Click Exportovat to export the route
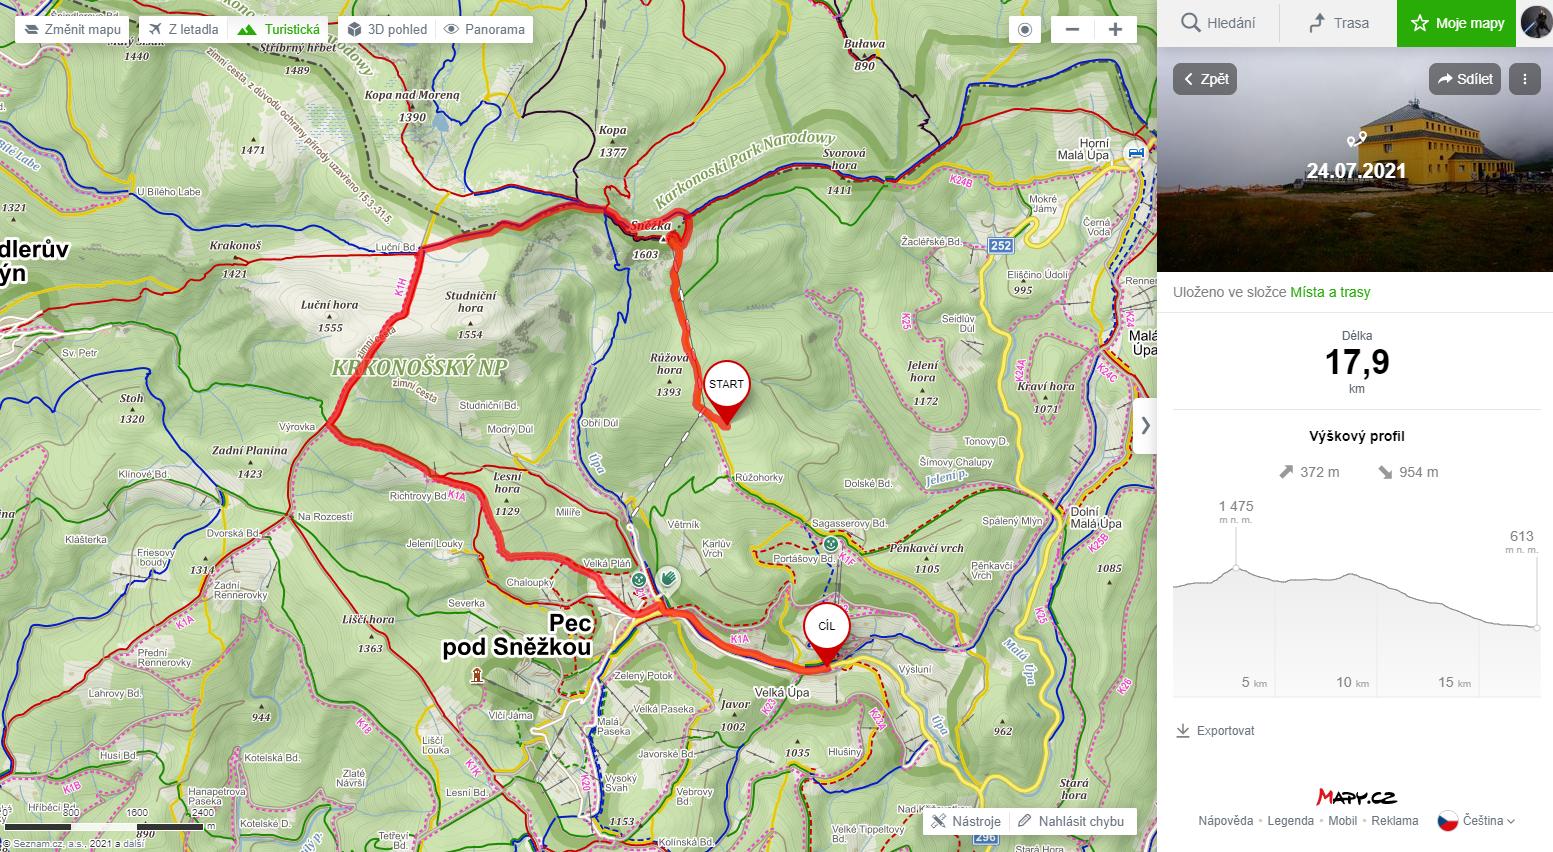This screenshot has width=1553, height=852. [x=1216, y=731]
